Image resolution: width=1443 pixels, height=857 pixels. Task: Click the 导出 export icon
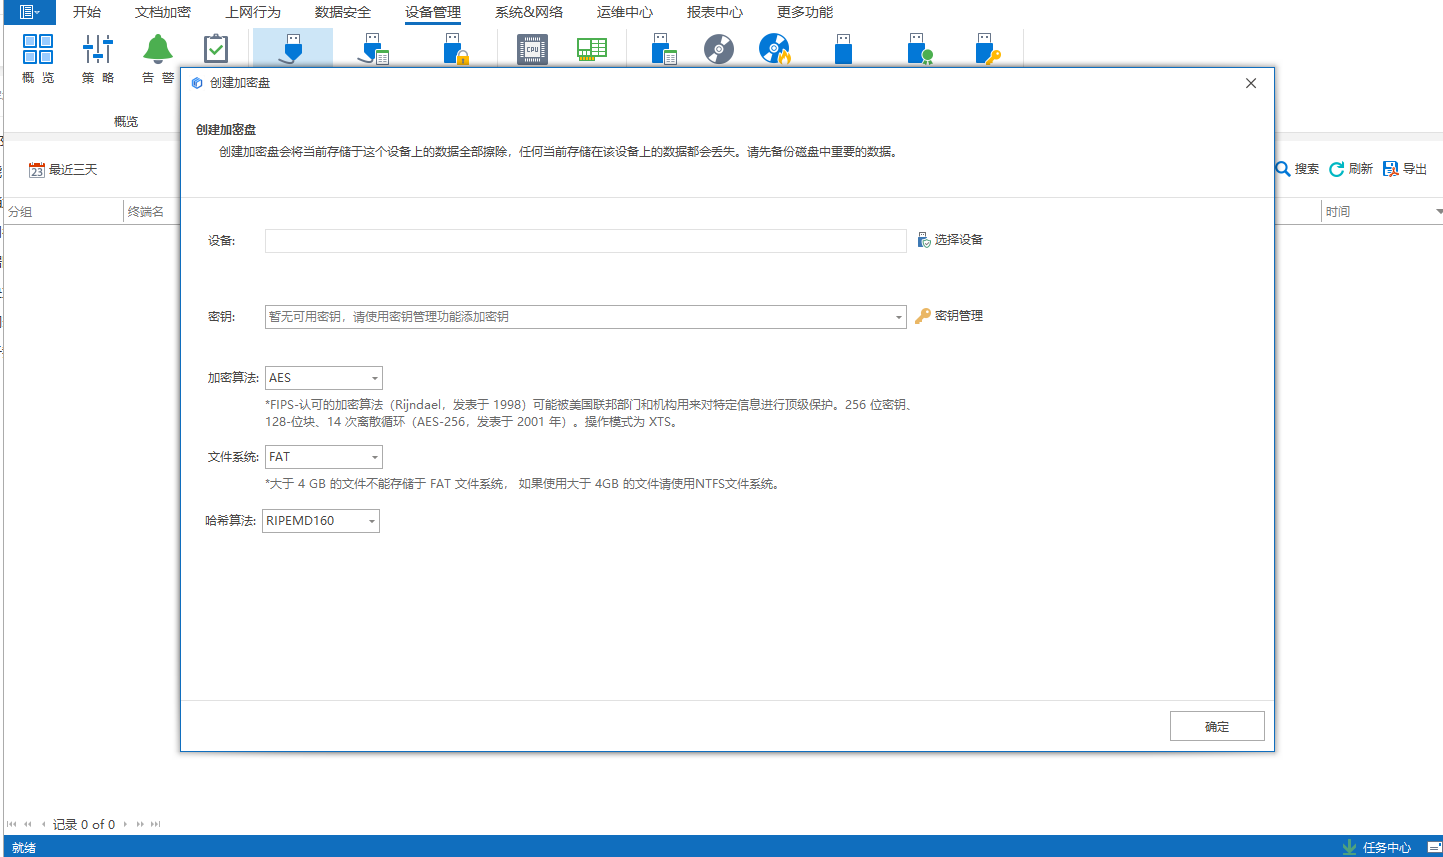click(1390, 169)
